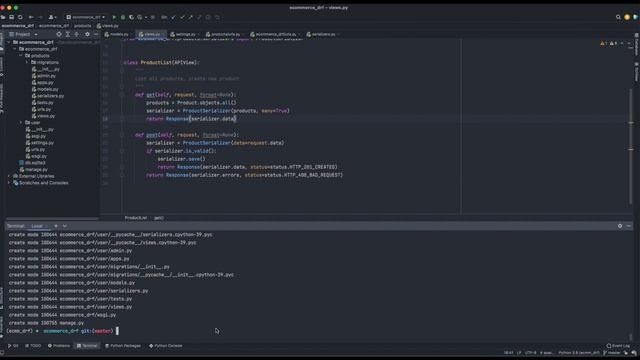
Task: Click the Git update project checkmark icon
Action: (173, 17)
